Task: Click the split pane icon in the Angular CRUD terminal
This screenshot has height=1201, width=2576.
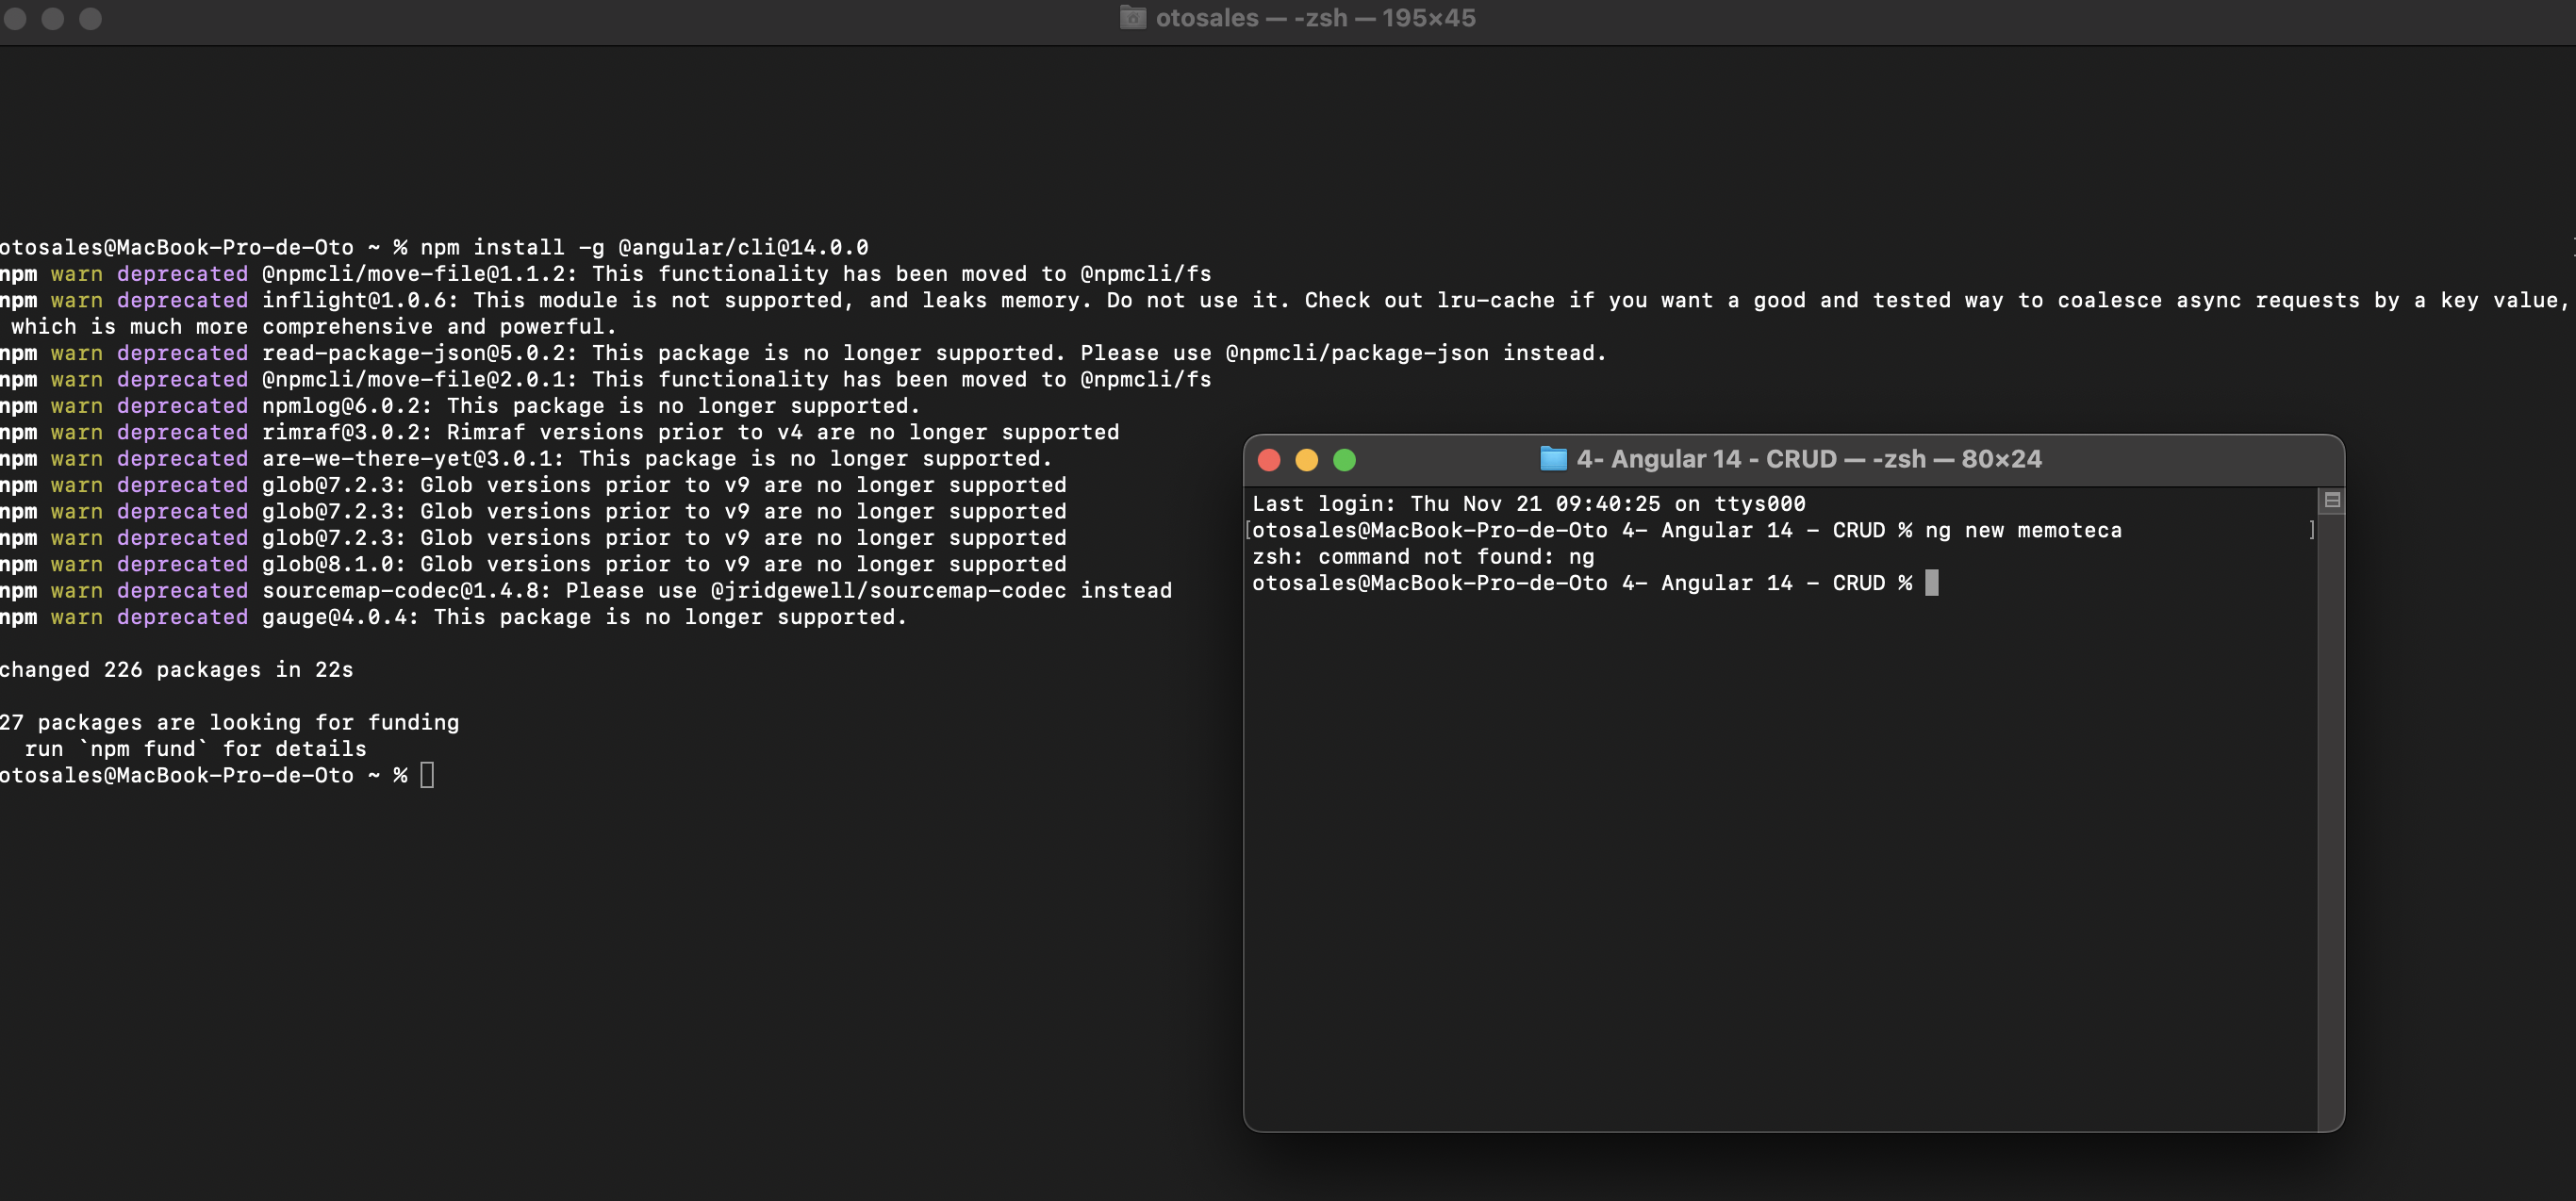Action: click(2332, 500)
